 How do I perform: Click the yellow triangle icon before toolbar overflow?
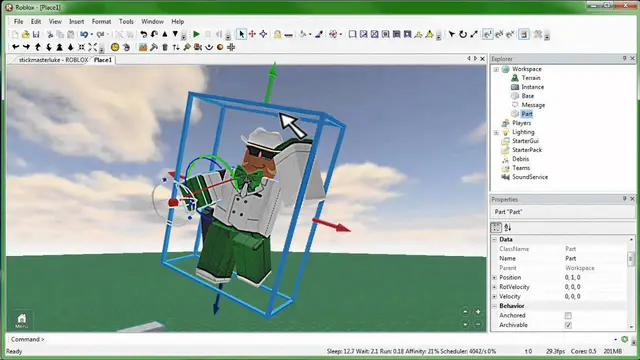429,34
